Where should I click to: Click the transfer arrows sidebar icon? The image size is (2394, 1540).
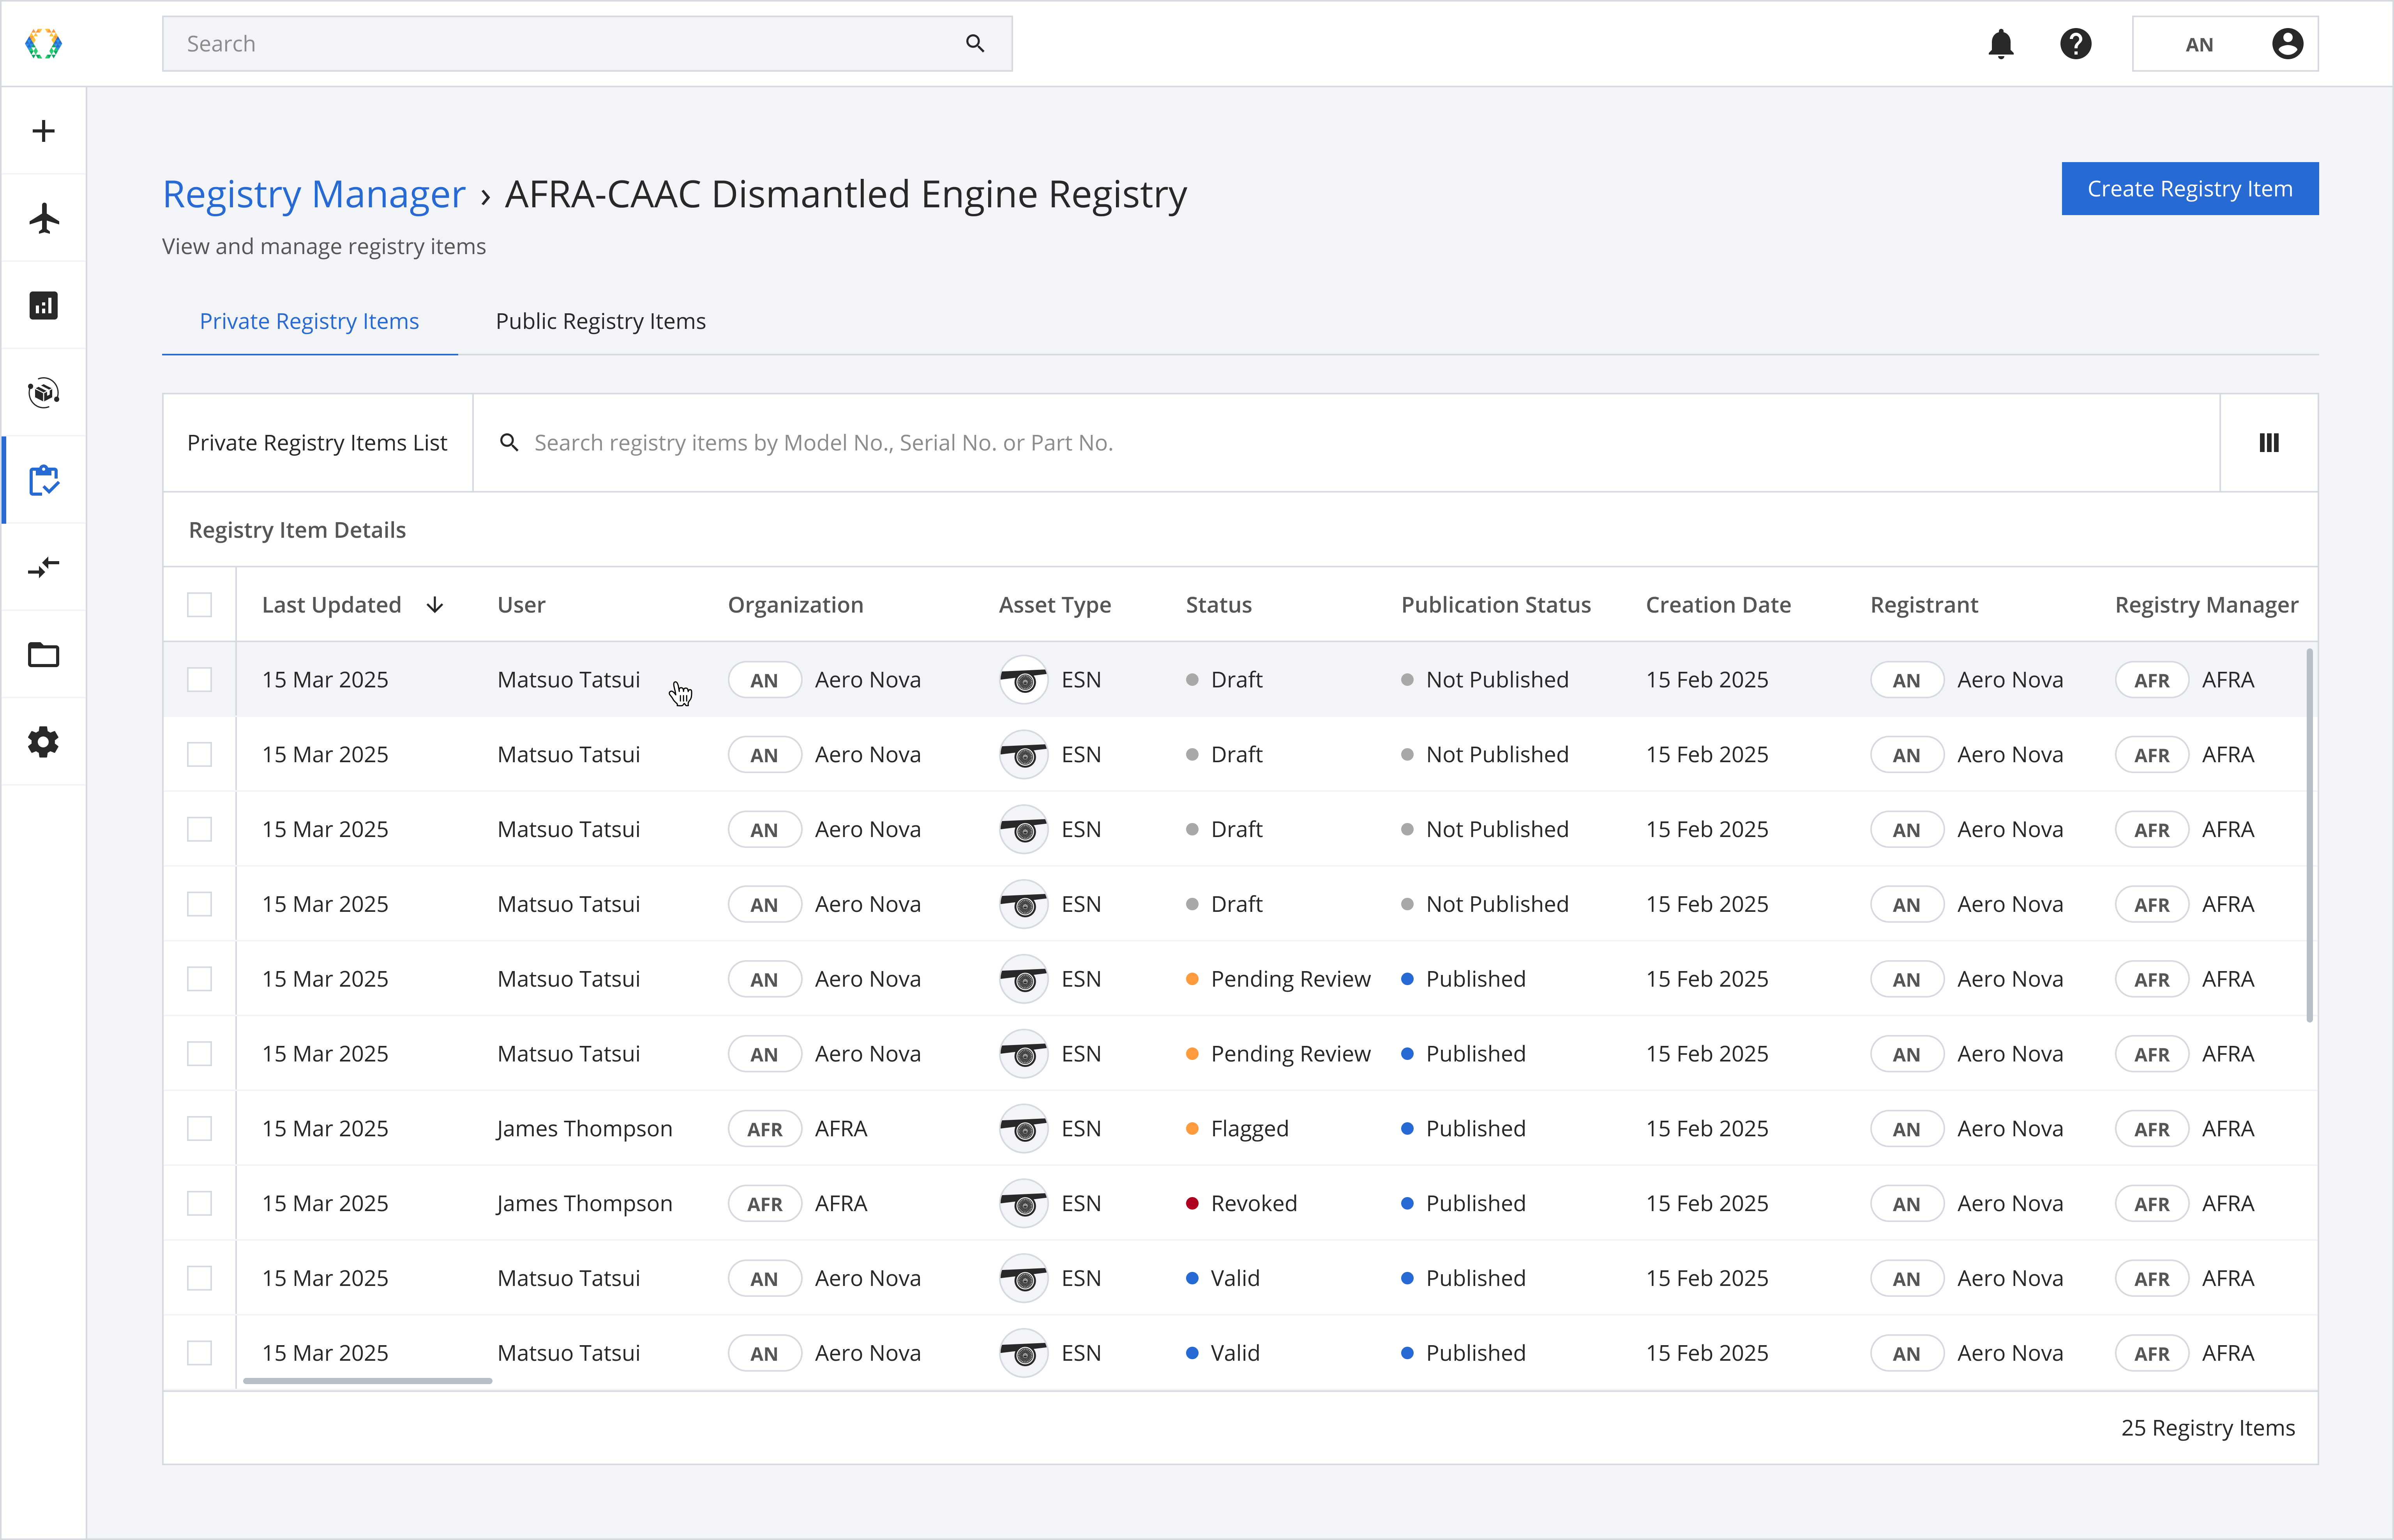pos(43,567)
